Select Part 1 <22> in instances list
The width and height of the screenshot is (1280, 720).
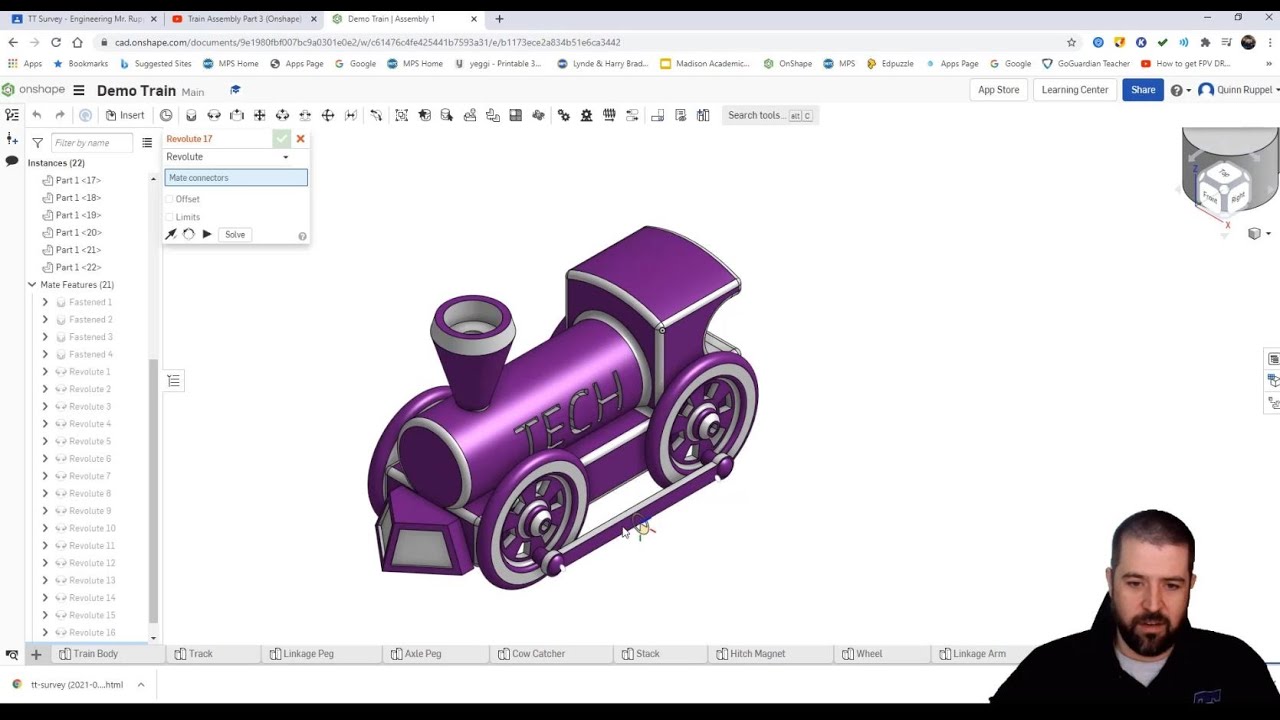tap(78, 267)
